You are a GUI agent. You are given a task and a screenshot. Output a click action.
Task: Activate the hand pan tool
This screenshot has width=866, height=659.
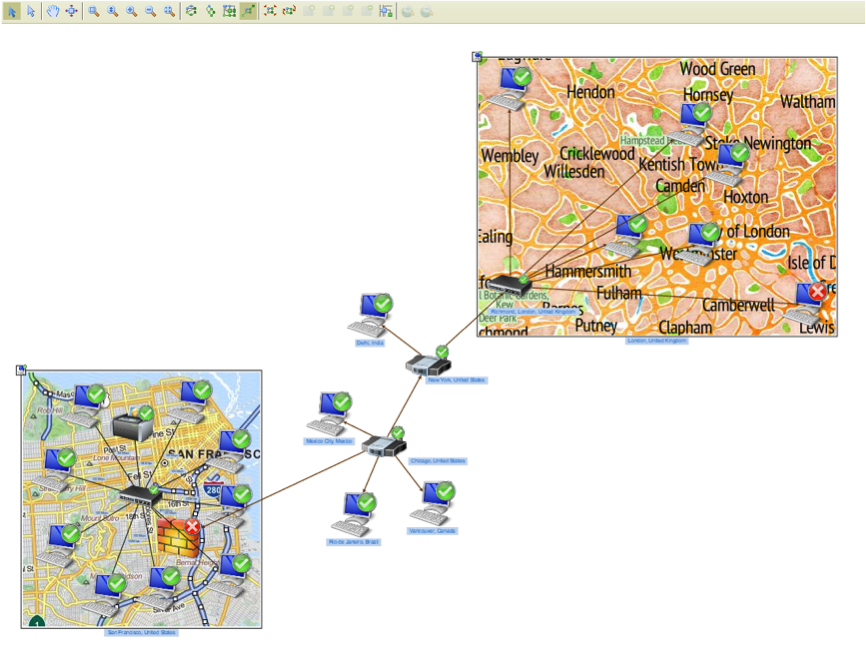pyautogui.click(x=52, y=11)
